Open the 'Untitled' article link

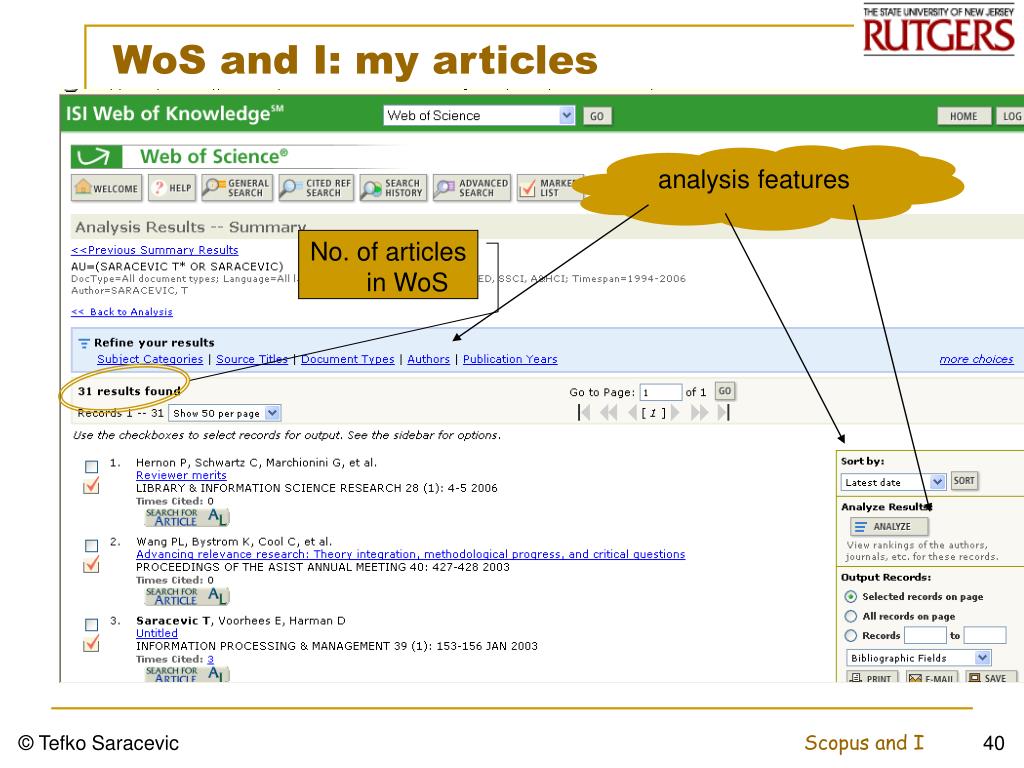point(157,633)
